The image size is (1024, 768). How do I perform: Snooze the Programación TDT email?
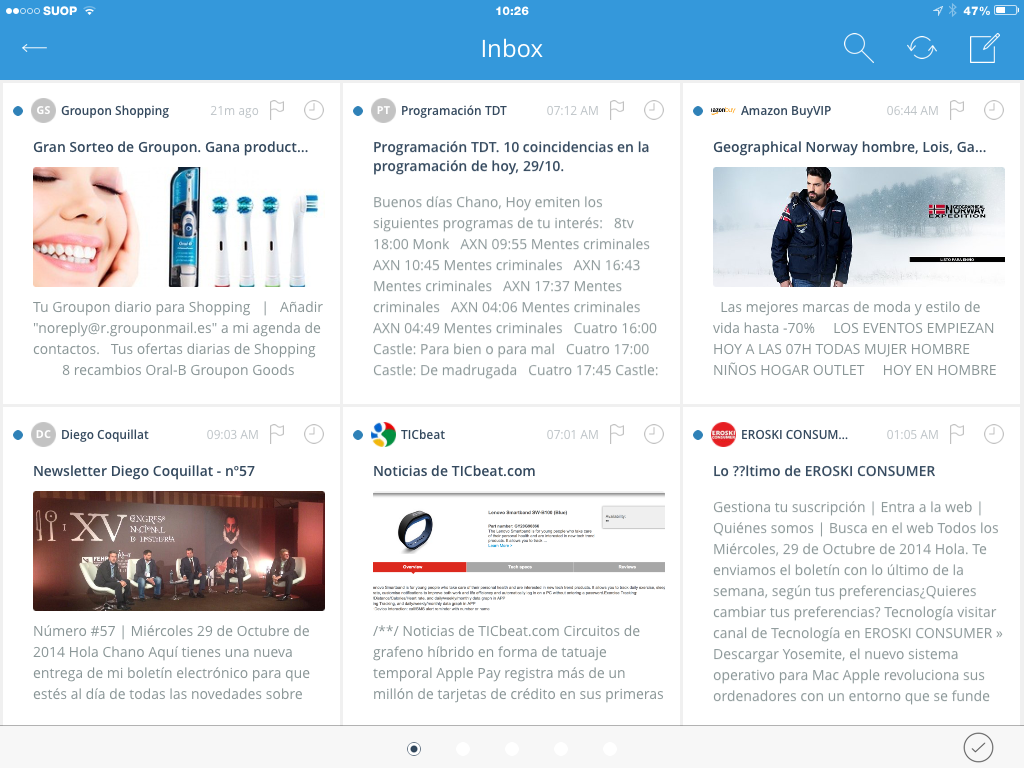[x=654, y=110]
